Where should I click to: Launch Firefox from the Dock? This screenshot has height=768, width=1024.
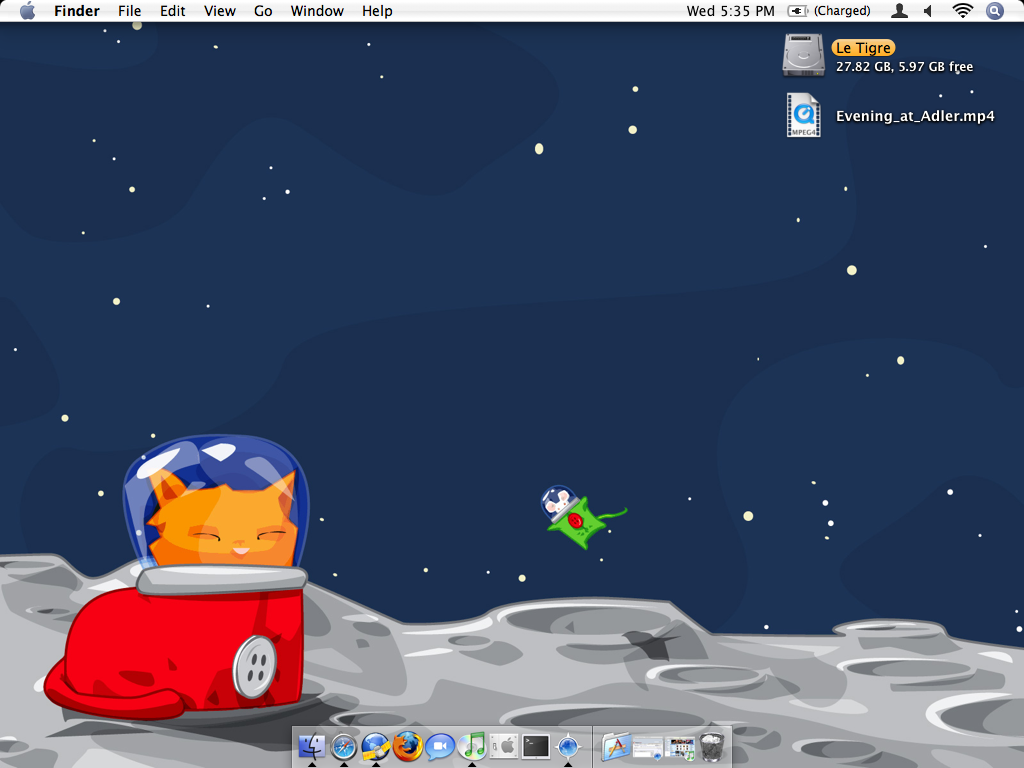(408, 746)
